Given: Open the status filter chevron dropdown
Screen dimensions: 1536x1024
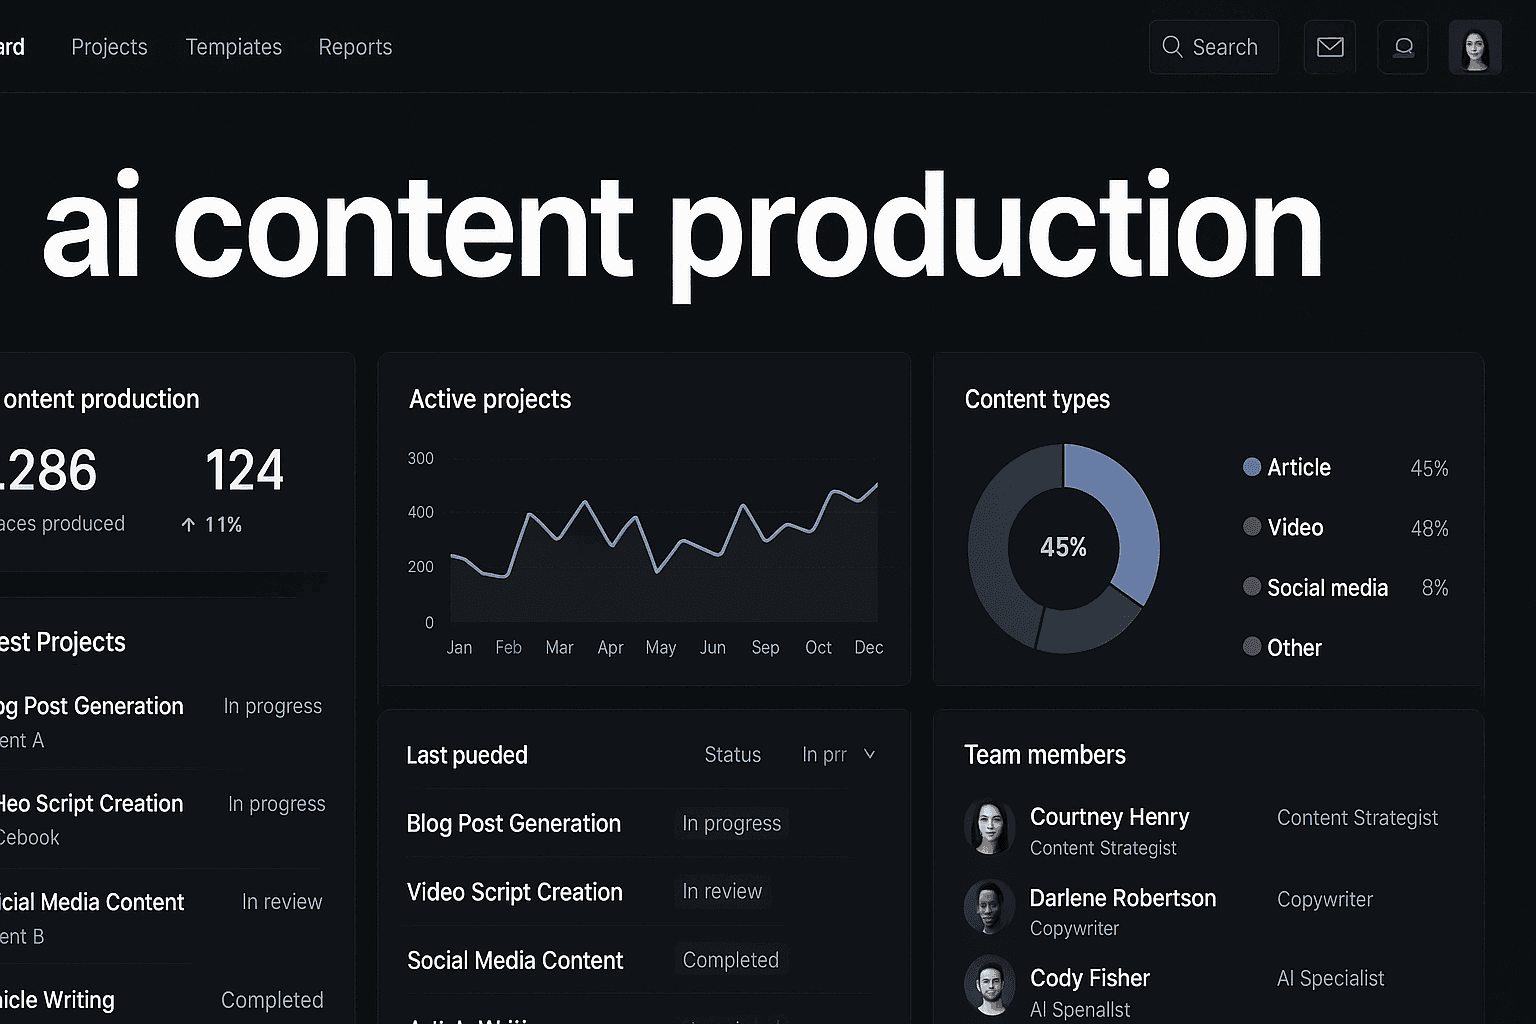Looking at the screenshot, I should (x=868, y=755).
